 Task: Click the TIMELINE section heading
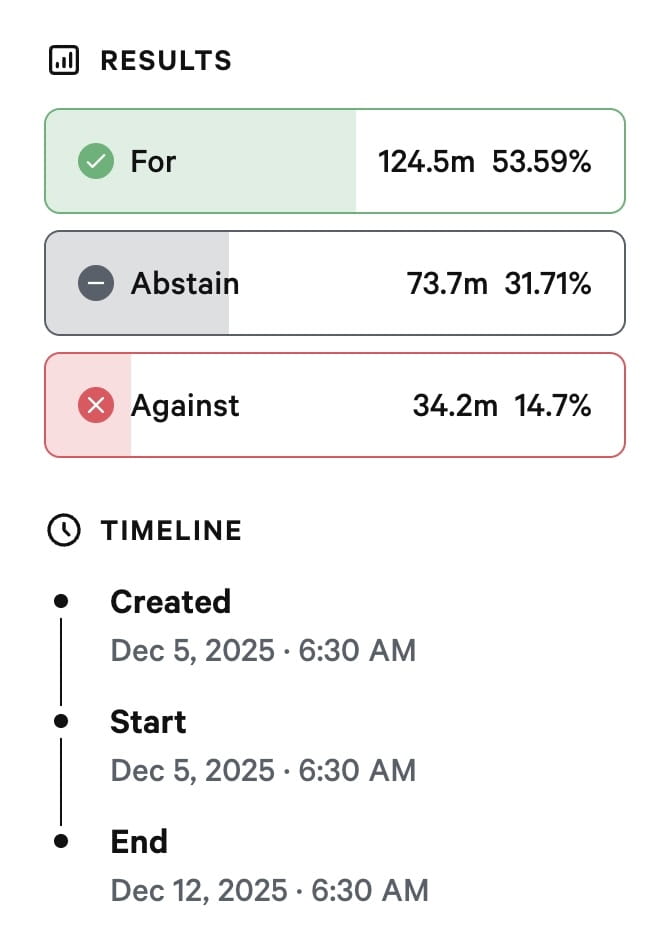[171, 530]
